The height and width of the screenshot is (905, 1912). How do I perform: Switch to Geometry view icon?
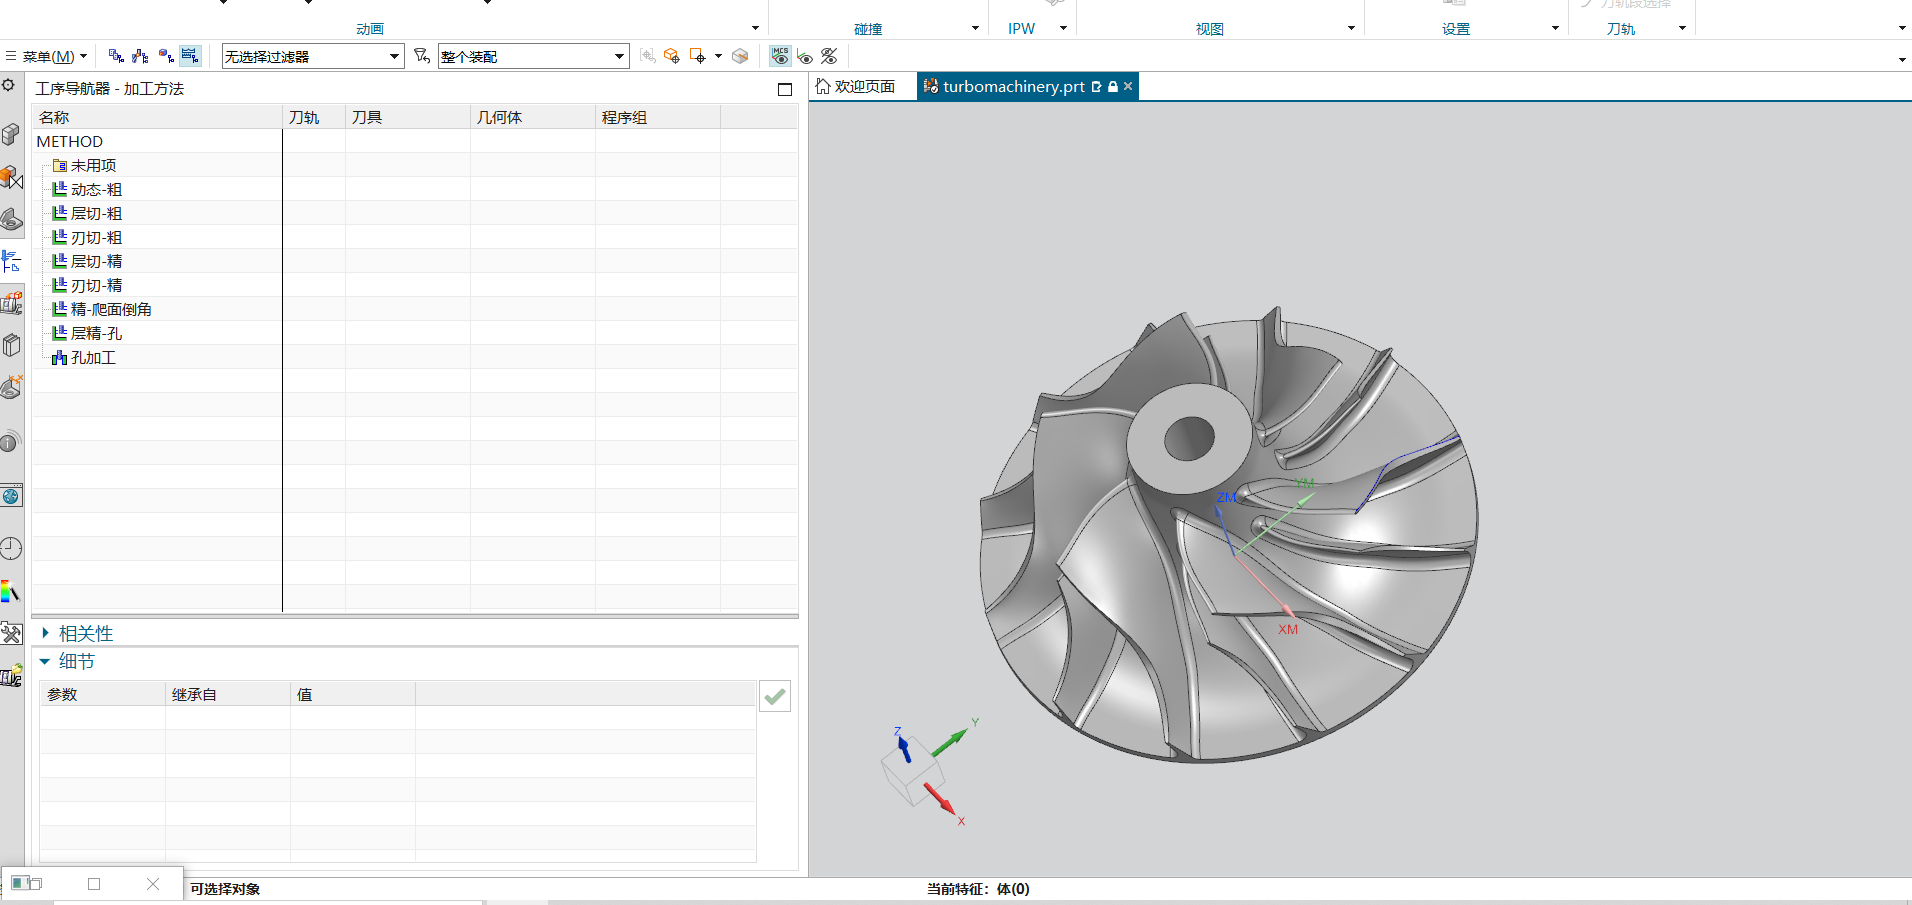[165, 56]
